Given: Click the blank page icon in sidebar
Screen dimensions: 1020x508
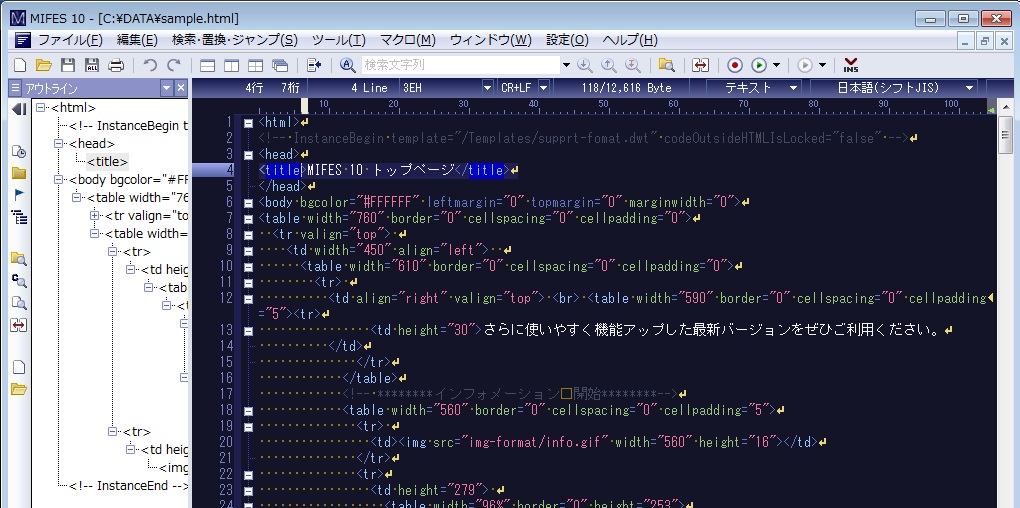Looking at the screenshot, I should [20, 367].
